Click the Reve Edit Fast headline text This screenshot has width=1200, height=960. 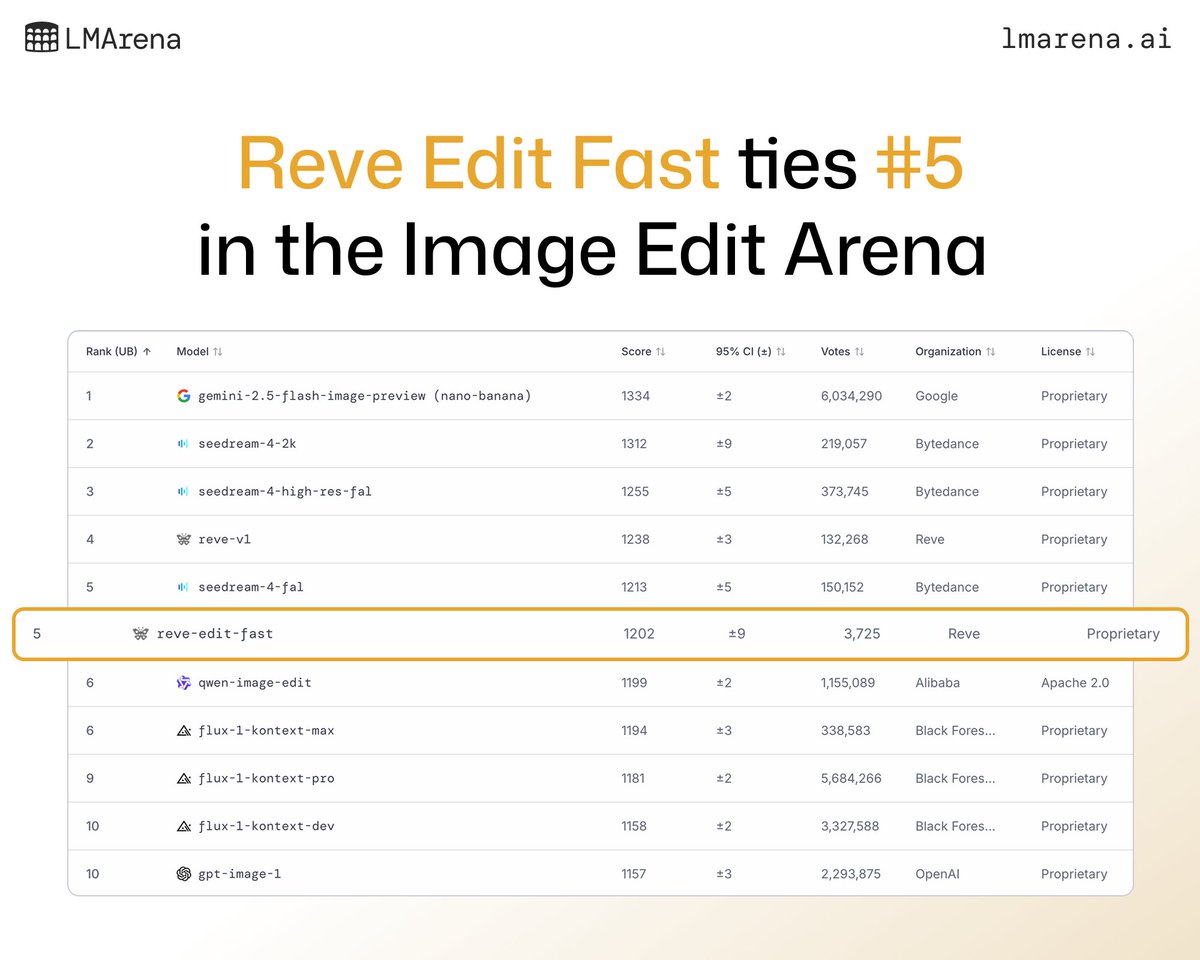tap(479, 164)
